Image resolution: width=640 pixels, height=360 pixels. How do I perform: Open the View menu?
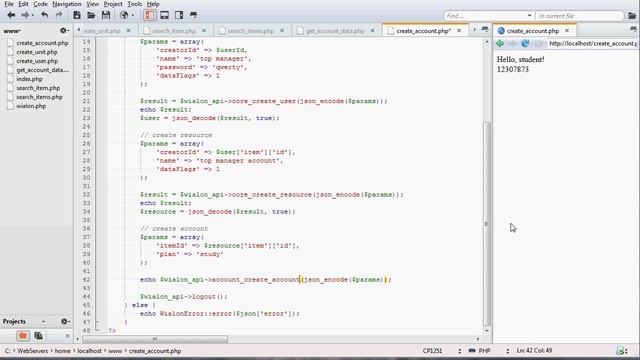tap(93, 4)
